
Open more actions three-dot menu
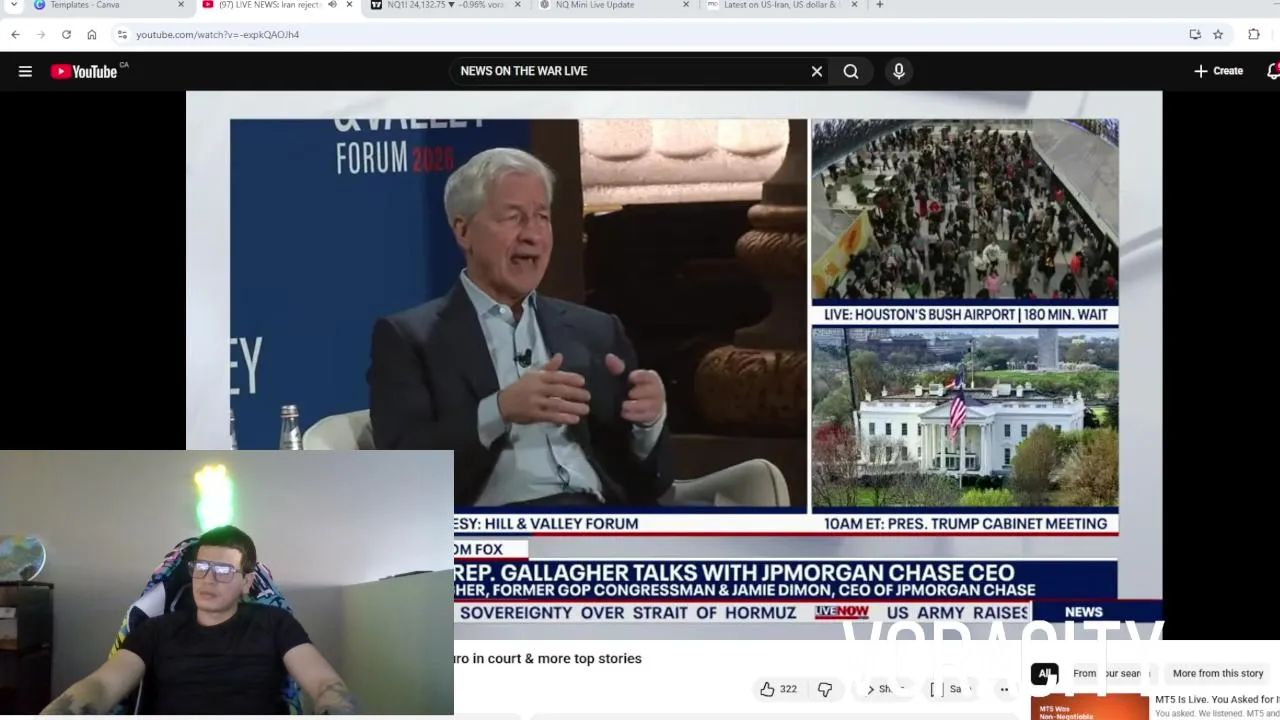(x=1004, y=689)
